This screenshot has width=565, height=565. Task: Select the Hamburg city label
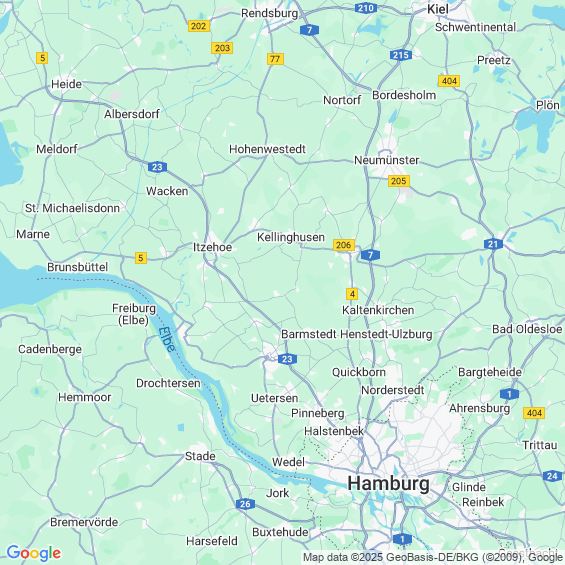[x=388, y=483]
